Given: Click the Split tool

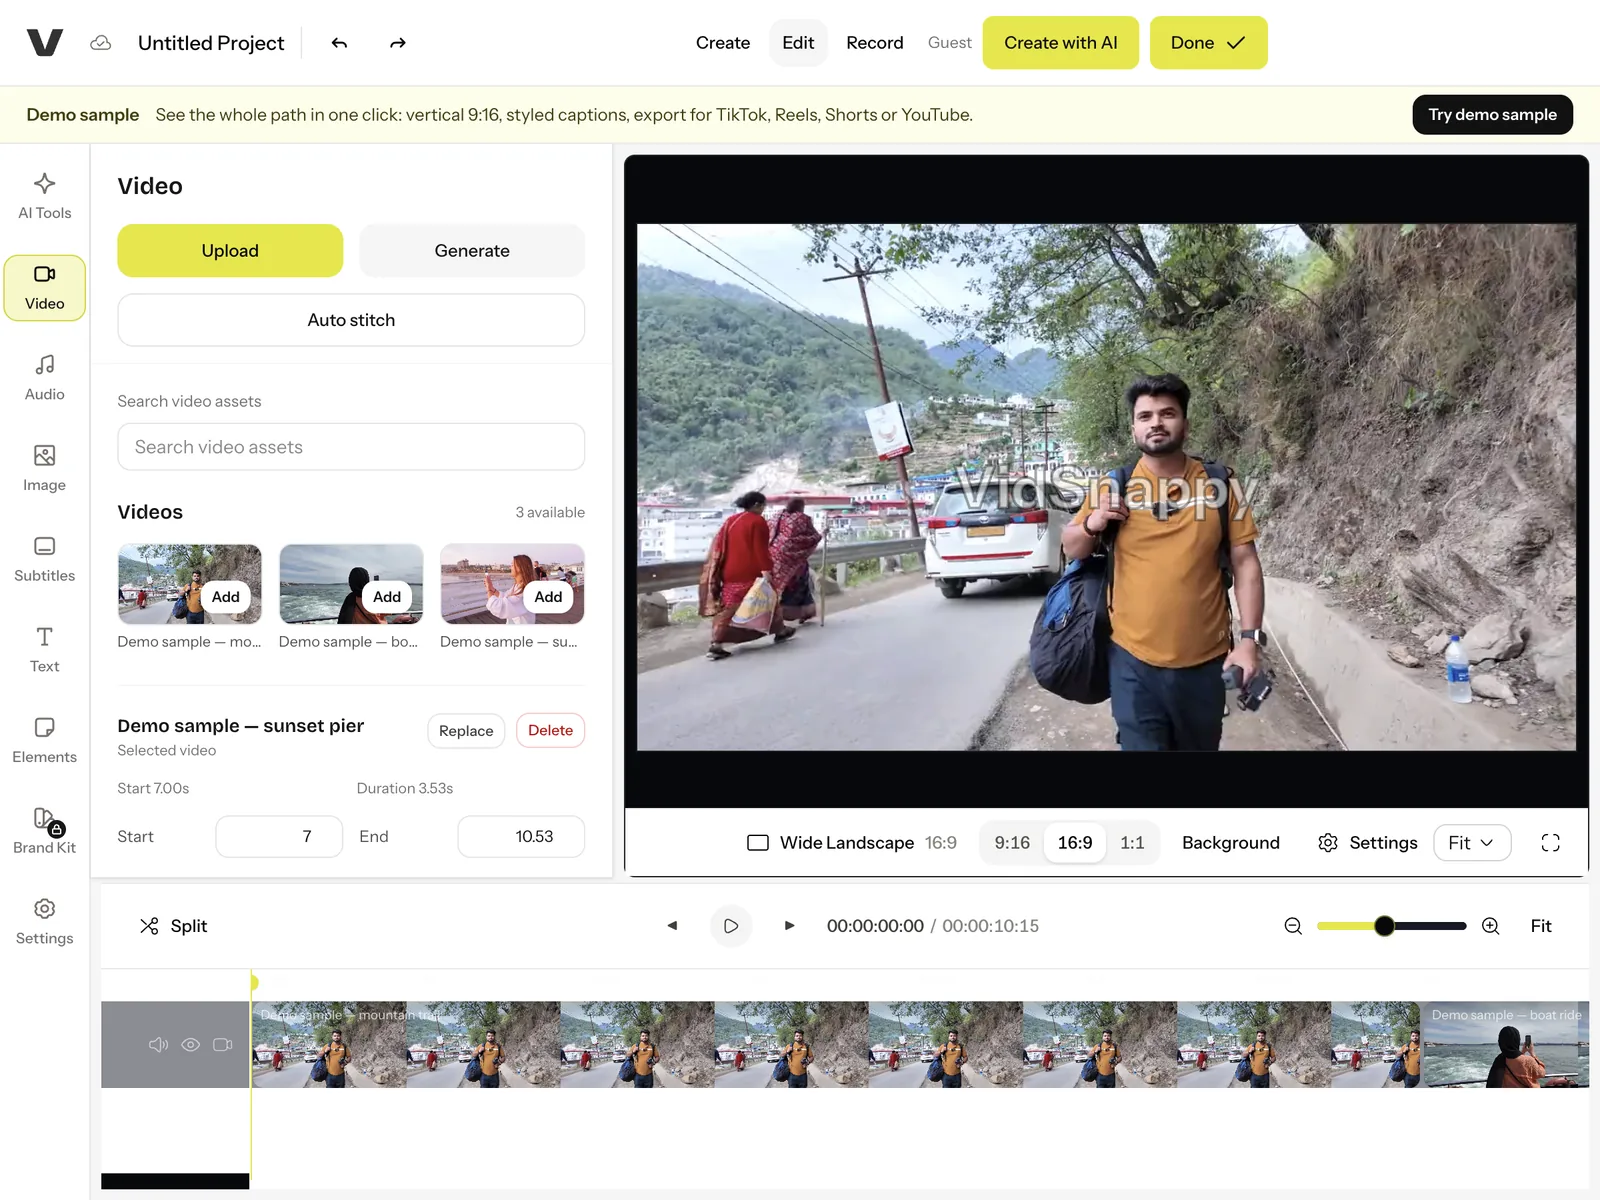Looking at the screenshot, I should pos(174,926).
